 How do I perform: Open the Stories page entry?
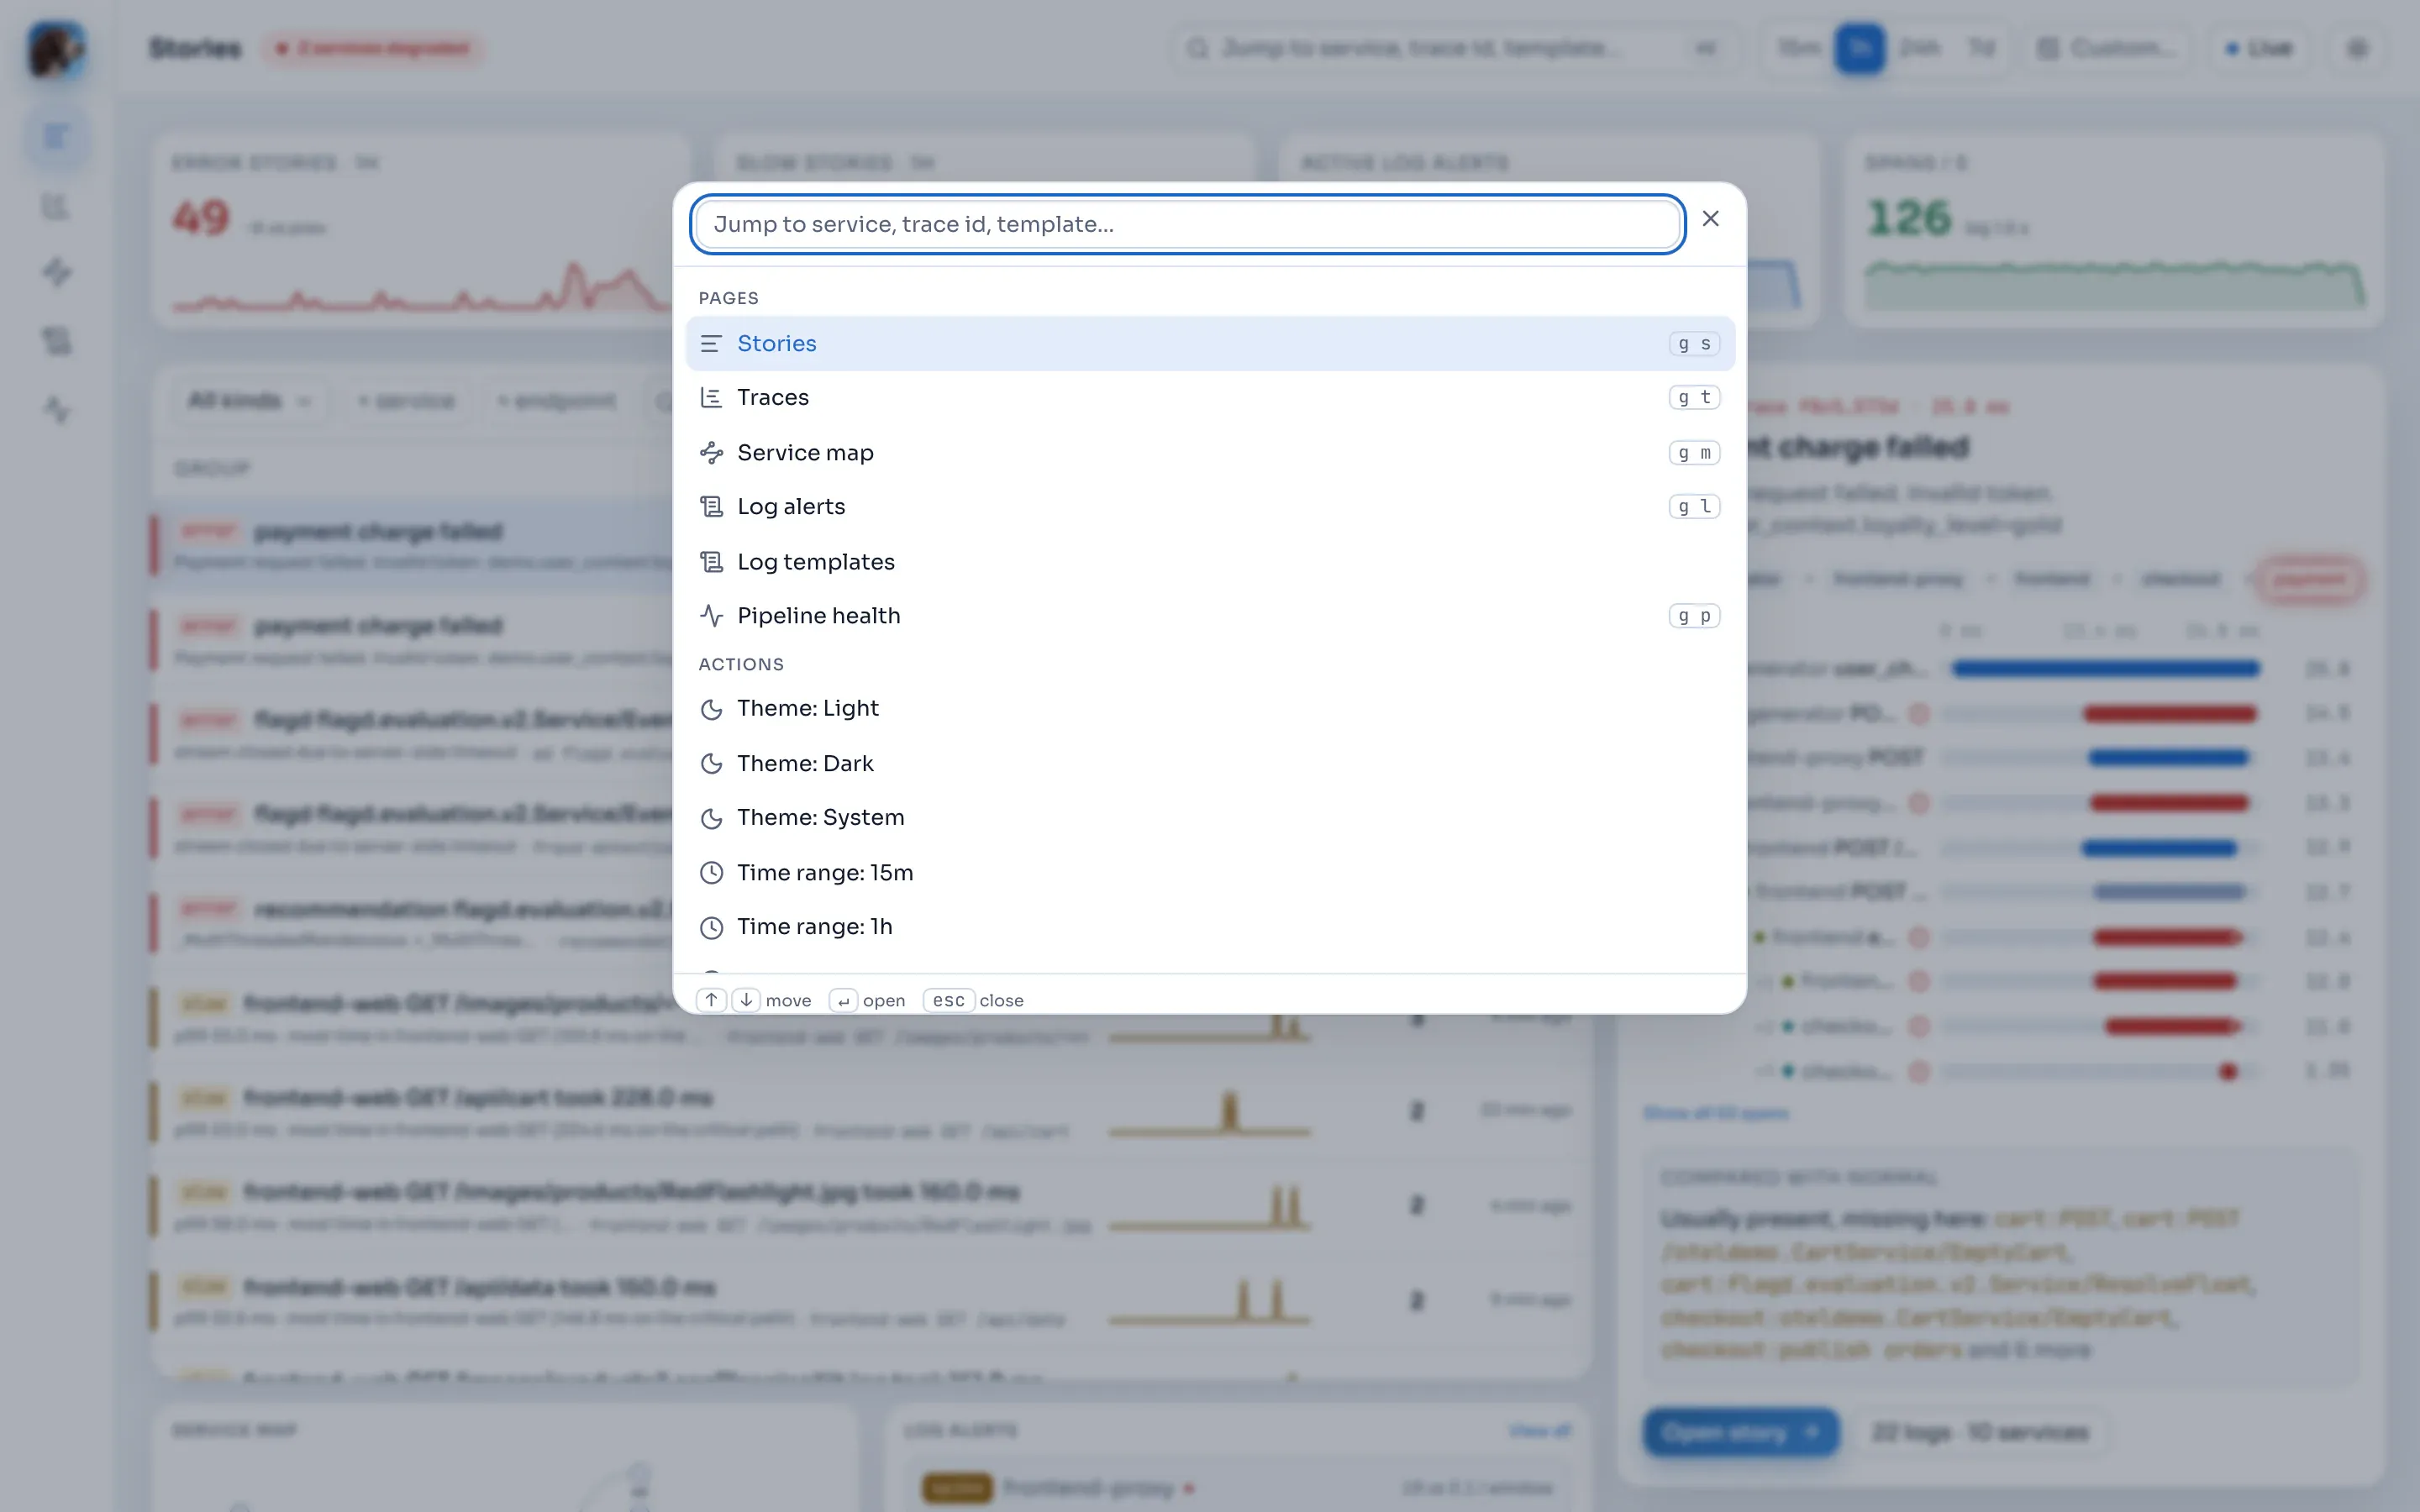1210,344
